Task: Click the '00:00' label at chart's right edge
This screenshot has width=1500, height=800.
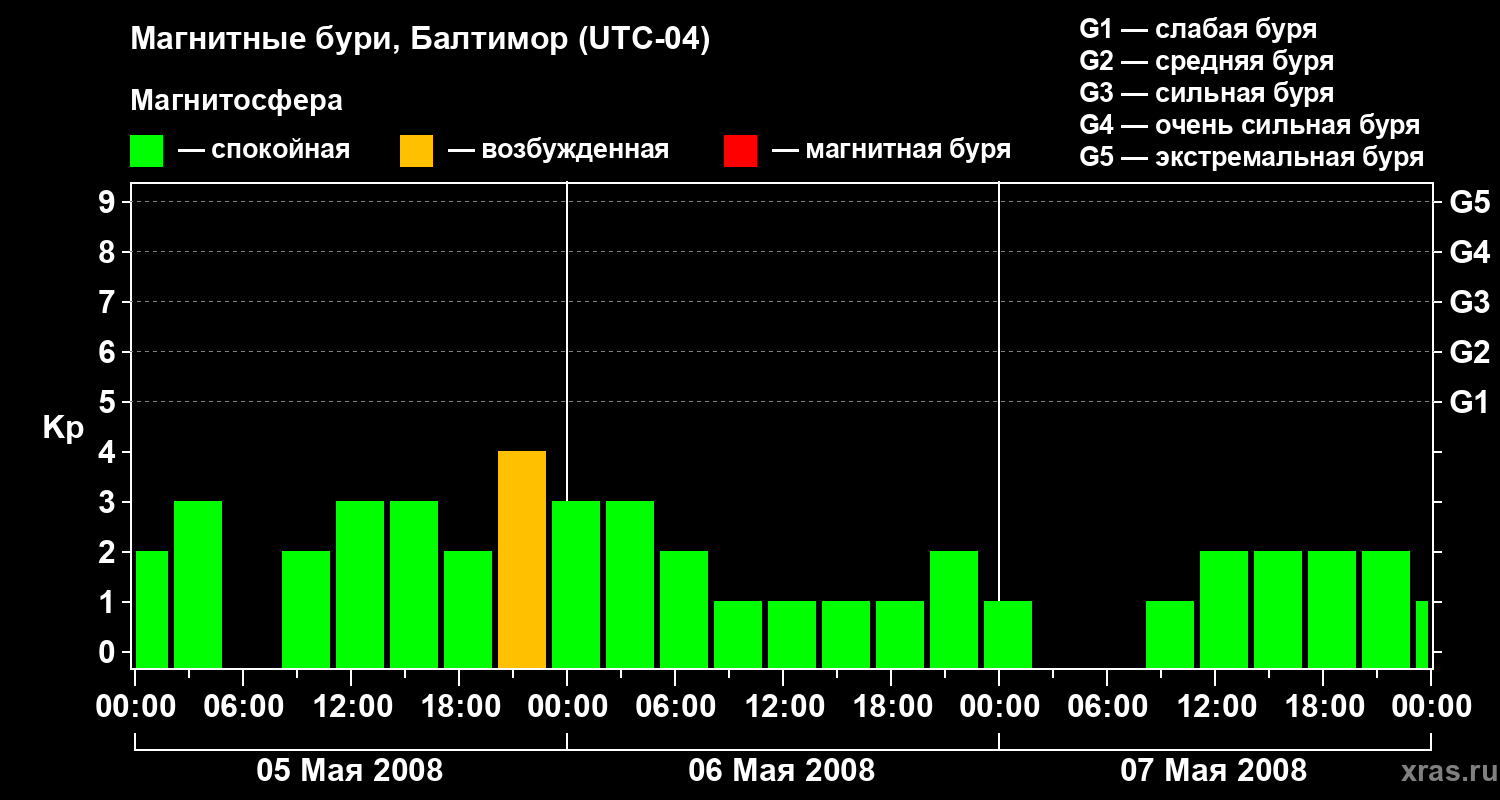Action: [1432, 707]
